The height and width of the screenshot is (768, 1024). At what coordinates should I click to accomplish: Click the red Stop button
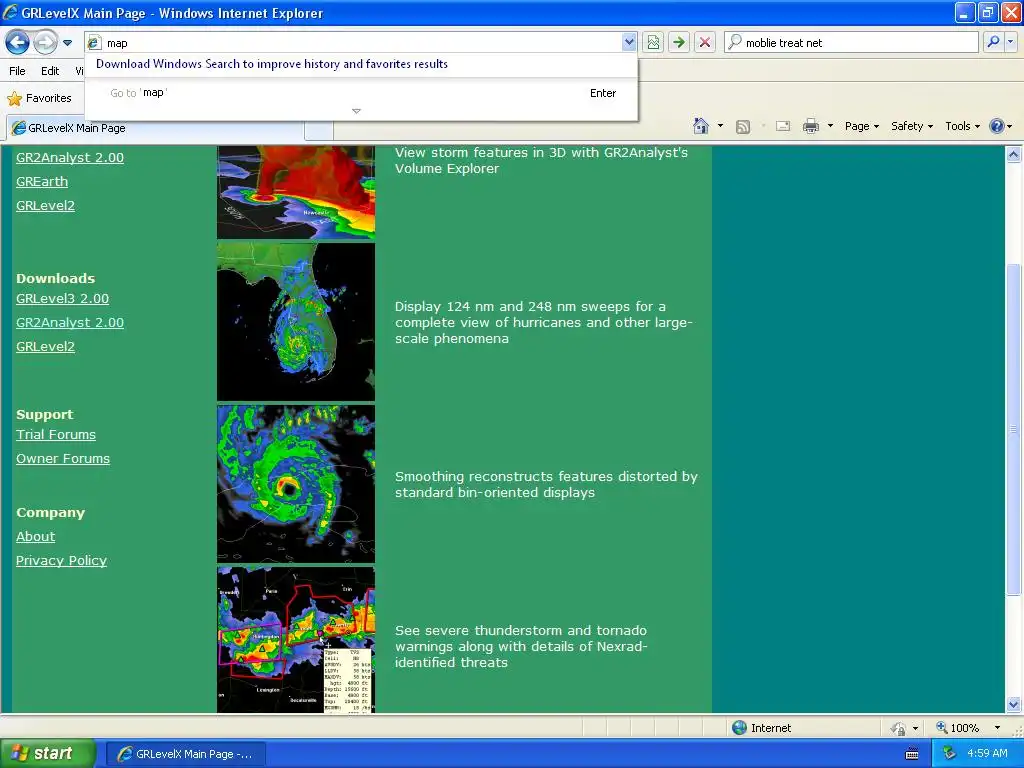pos(705,42)
